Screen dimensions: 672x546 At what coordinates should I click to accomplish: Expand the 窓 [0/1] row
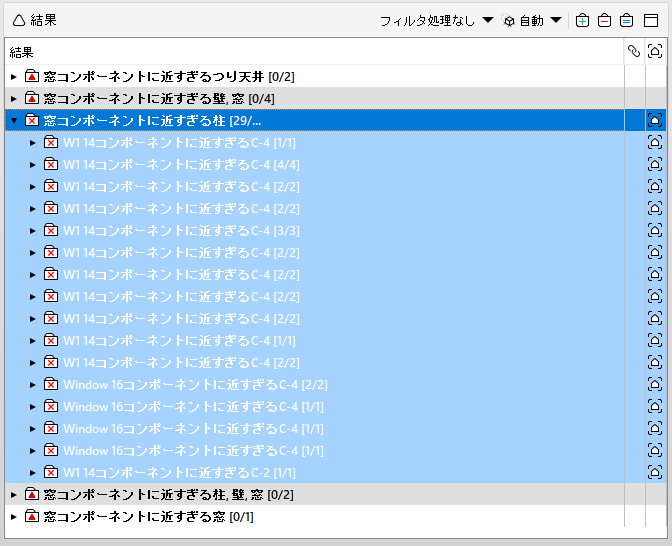pos(14,517)
